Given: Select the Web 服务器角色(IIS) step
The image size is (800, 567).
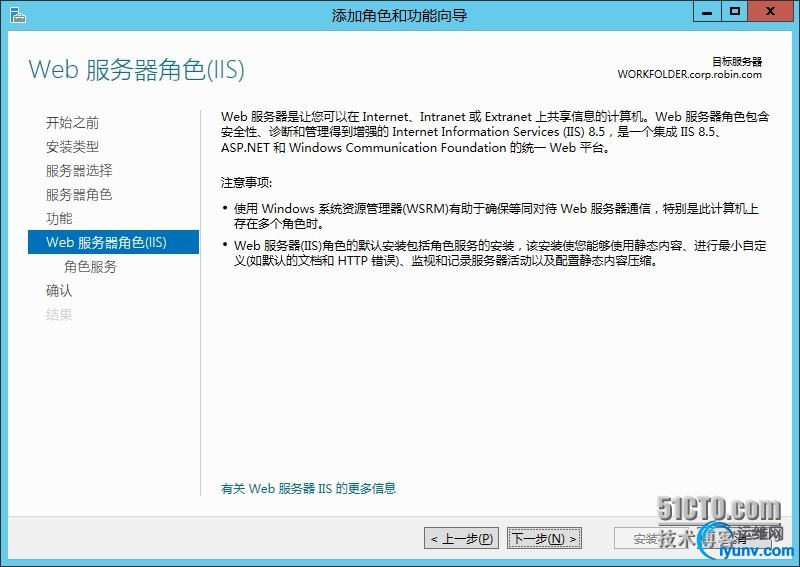Looking at the screenshot, I should point(113,242).
